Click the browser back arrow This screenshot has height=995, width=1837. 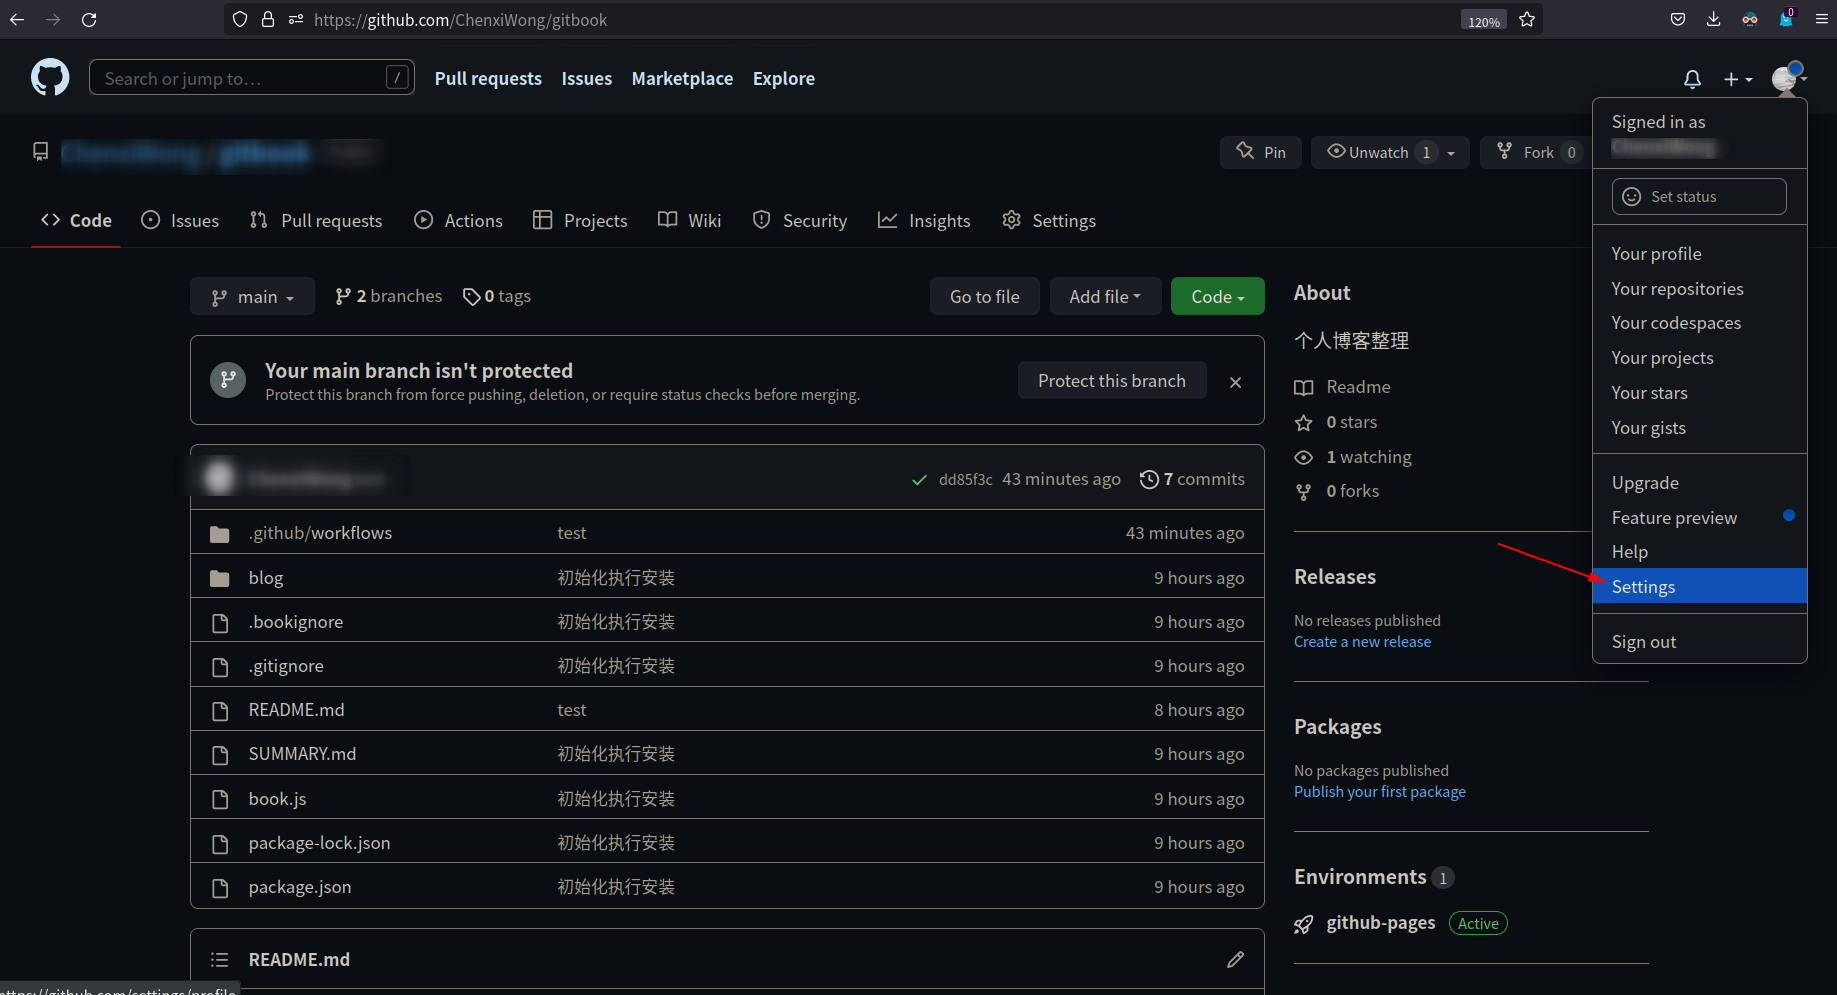coord(17,19)
